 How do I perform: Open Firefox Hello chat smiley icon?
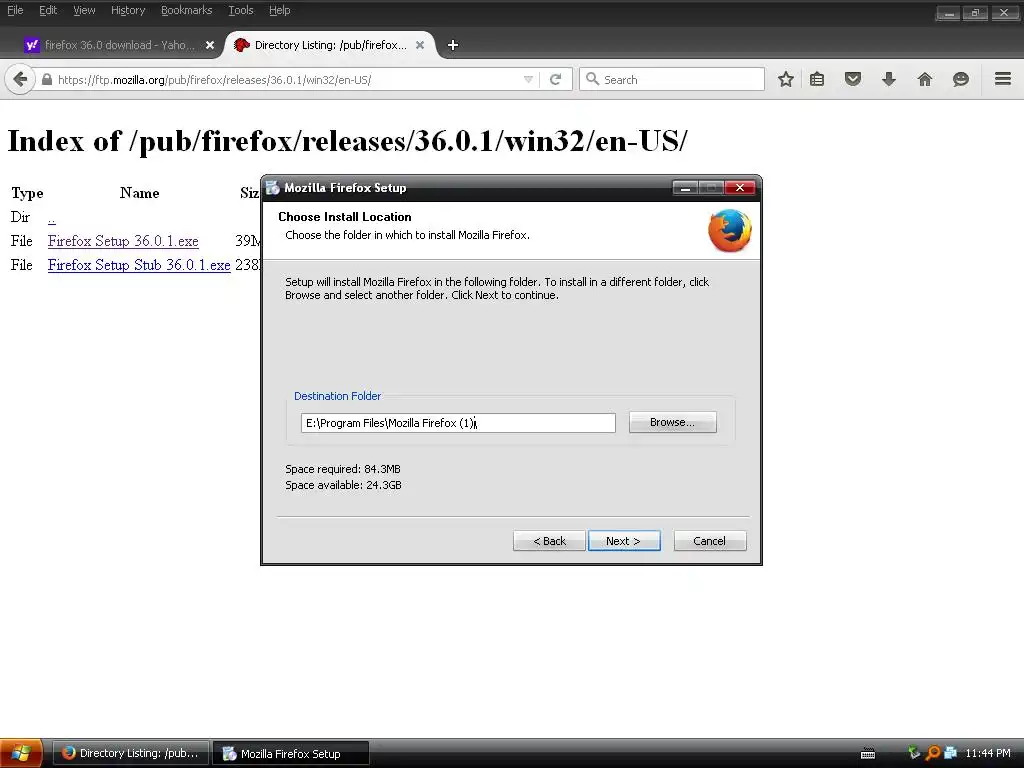coord(961,80)
